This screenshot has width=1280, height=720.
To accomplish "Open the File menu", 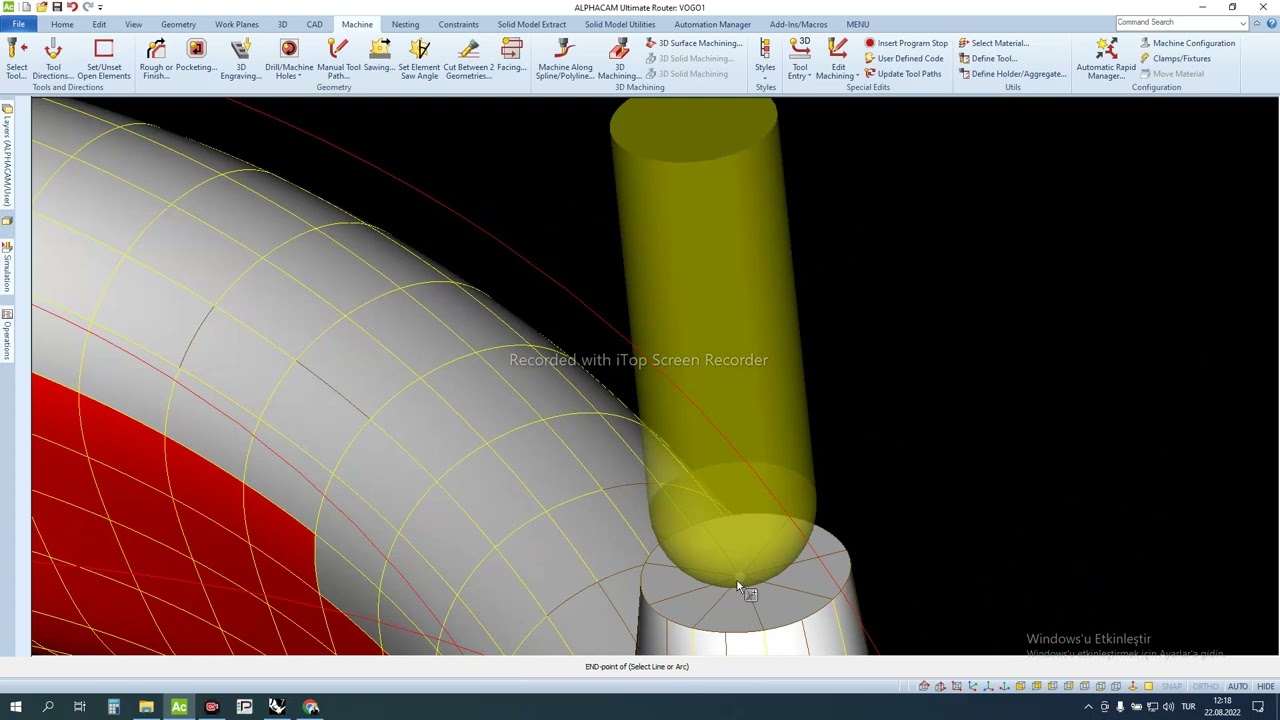I will pos(18,24).
